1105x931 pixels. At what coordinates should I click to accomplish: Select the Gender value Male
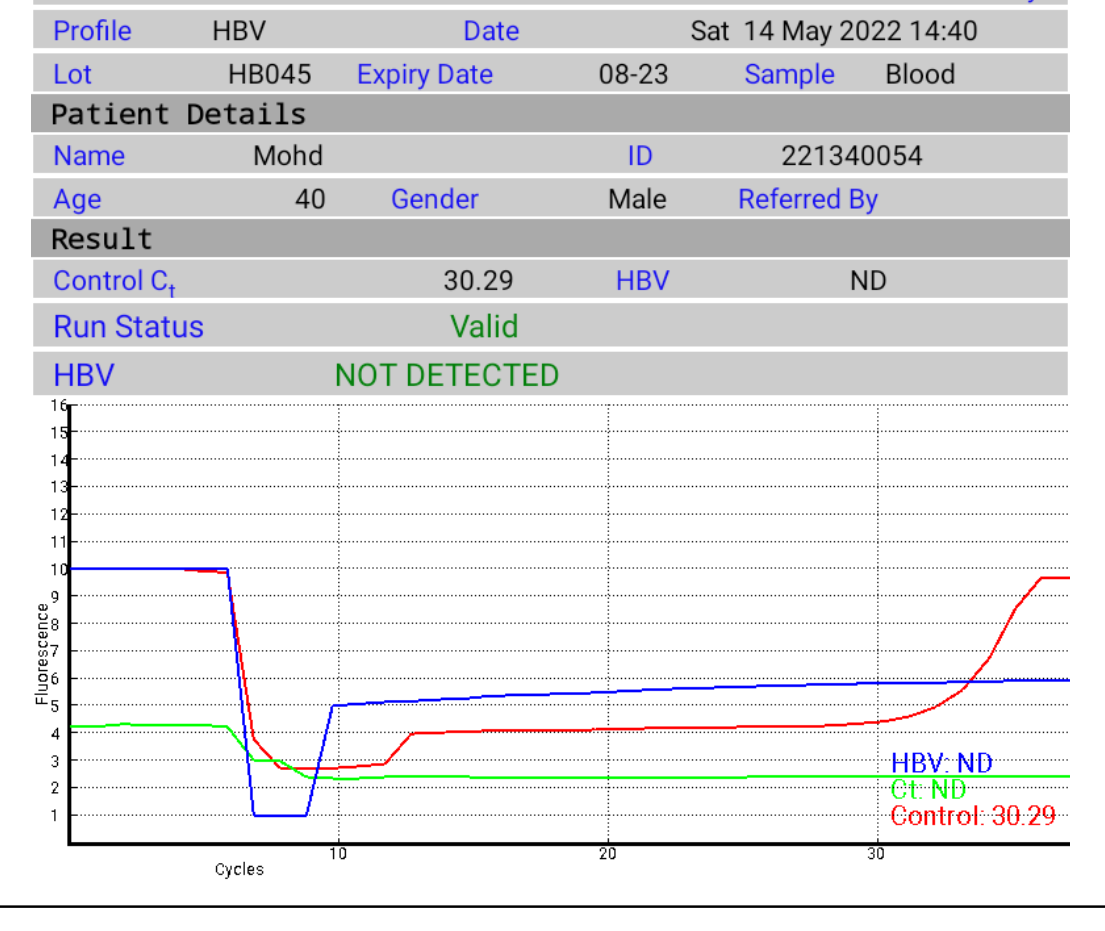click(637, 200)
